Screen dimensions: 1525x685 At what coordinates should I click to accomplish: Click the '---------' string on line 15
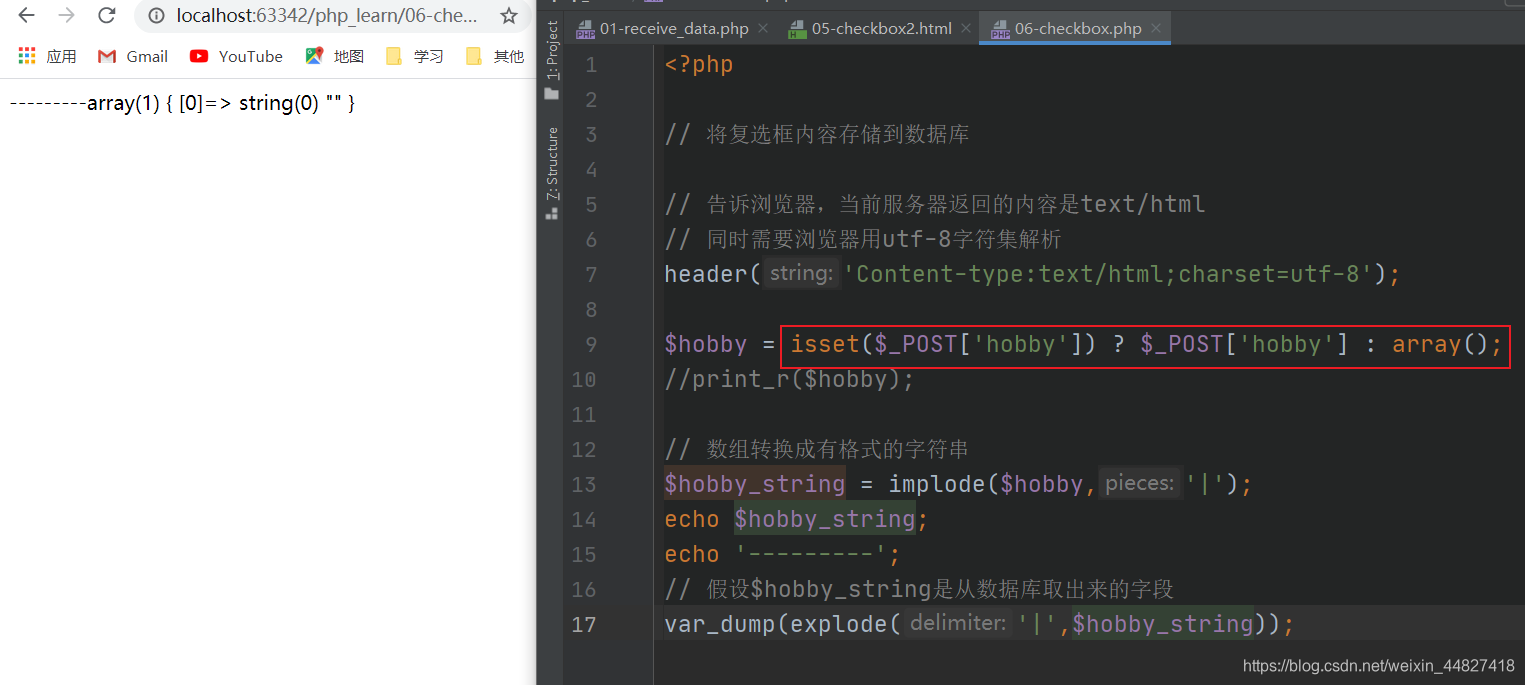tap(811, 554)
